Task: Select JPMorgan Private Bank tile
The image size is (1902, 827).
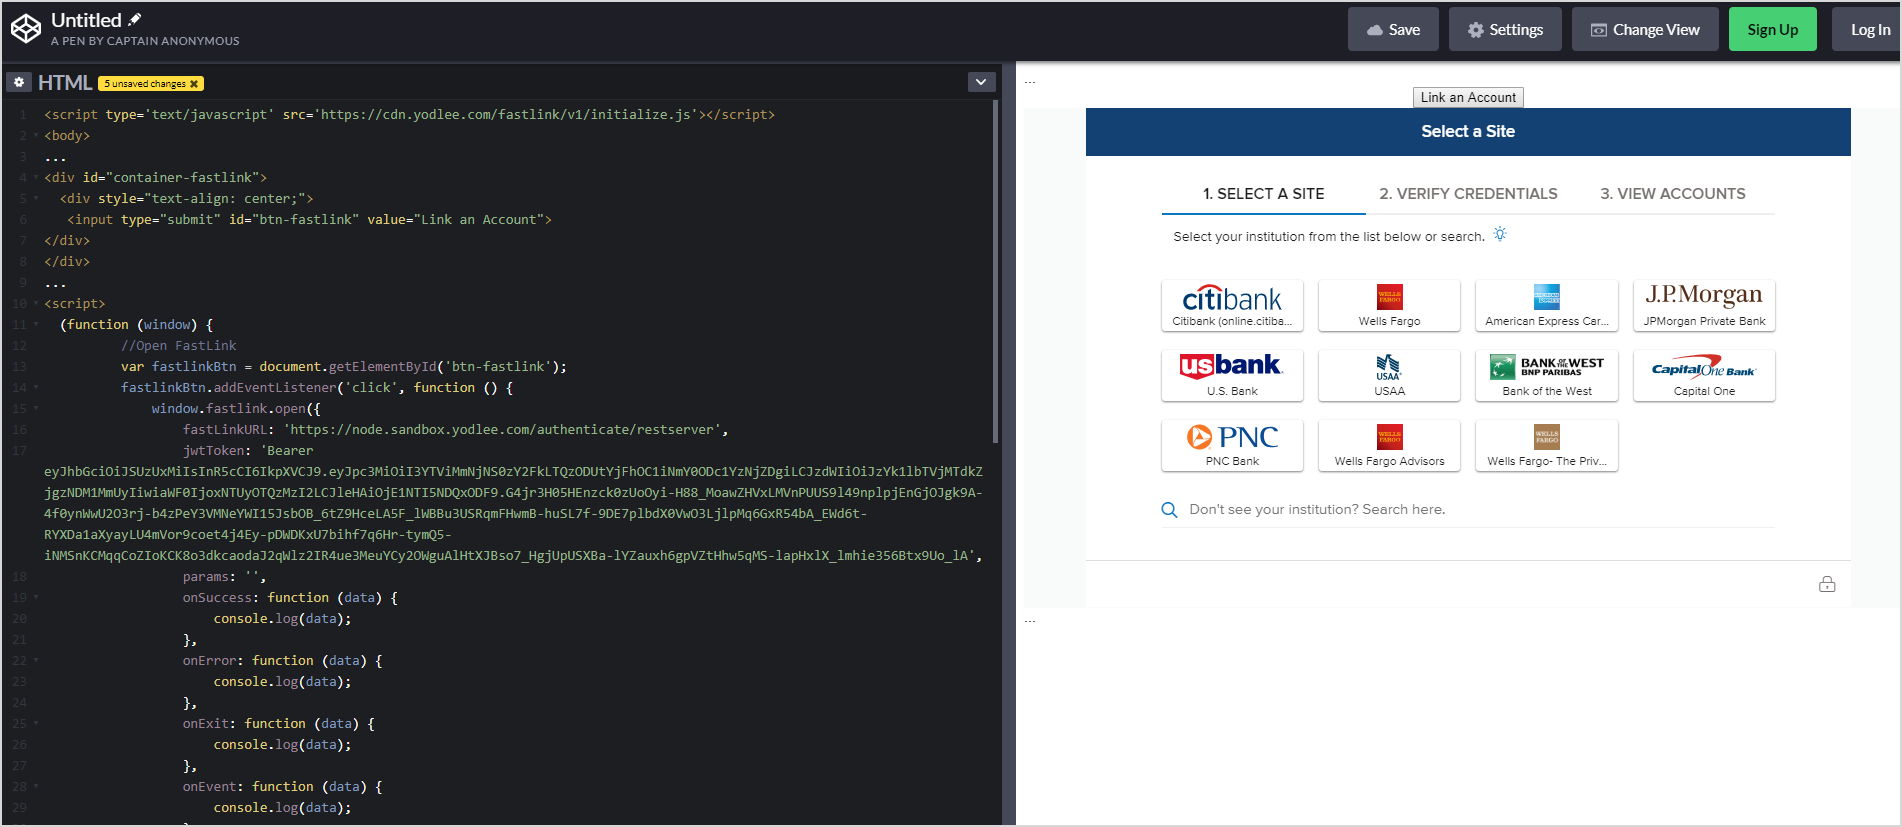Action: point(1704,306)
